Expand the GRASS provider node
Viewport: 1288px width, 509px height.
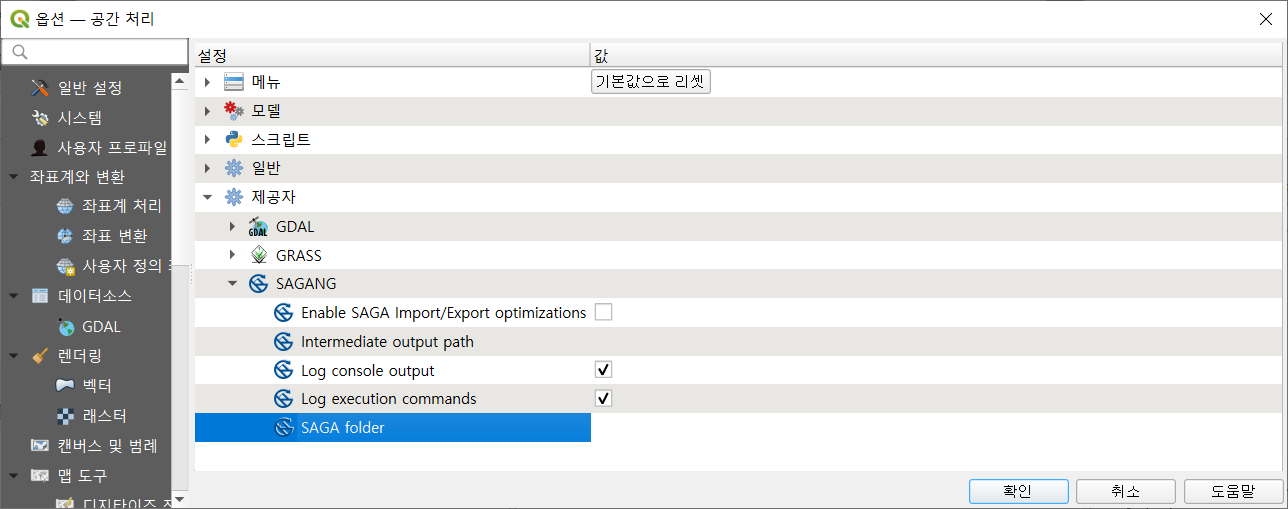[232, 255]
